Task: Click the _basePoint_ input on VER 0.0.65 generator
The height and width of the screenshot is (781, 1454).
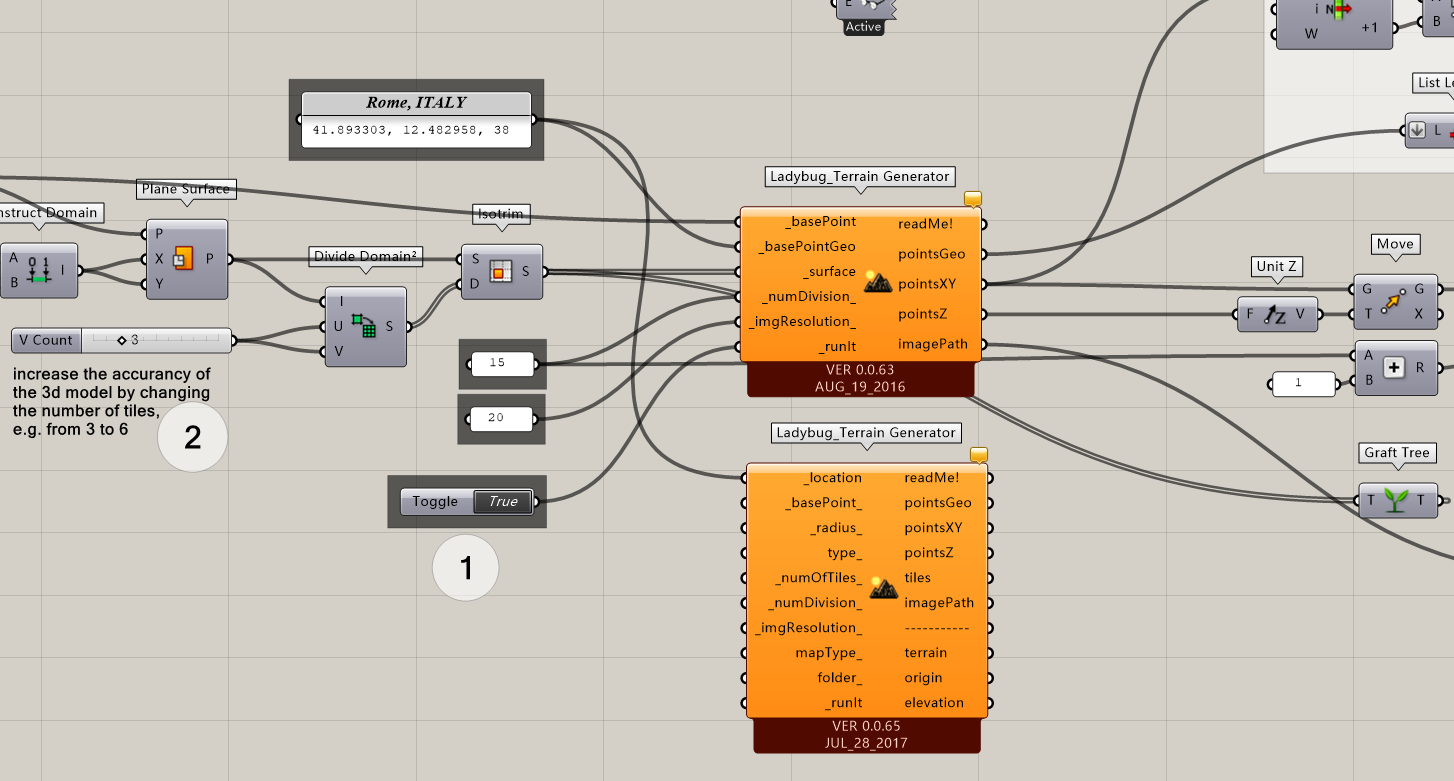Action: [823, 503]
